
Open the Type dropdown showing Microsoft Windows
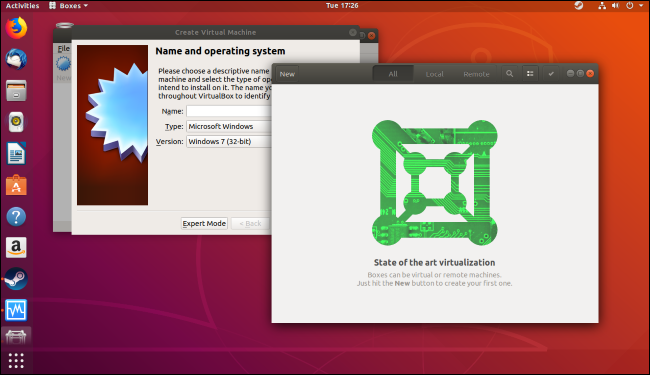(229, 126)
